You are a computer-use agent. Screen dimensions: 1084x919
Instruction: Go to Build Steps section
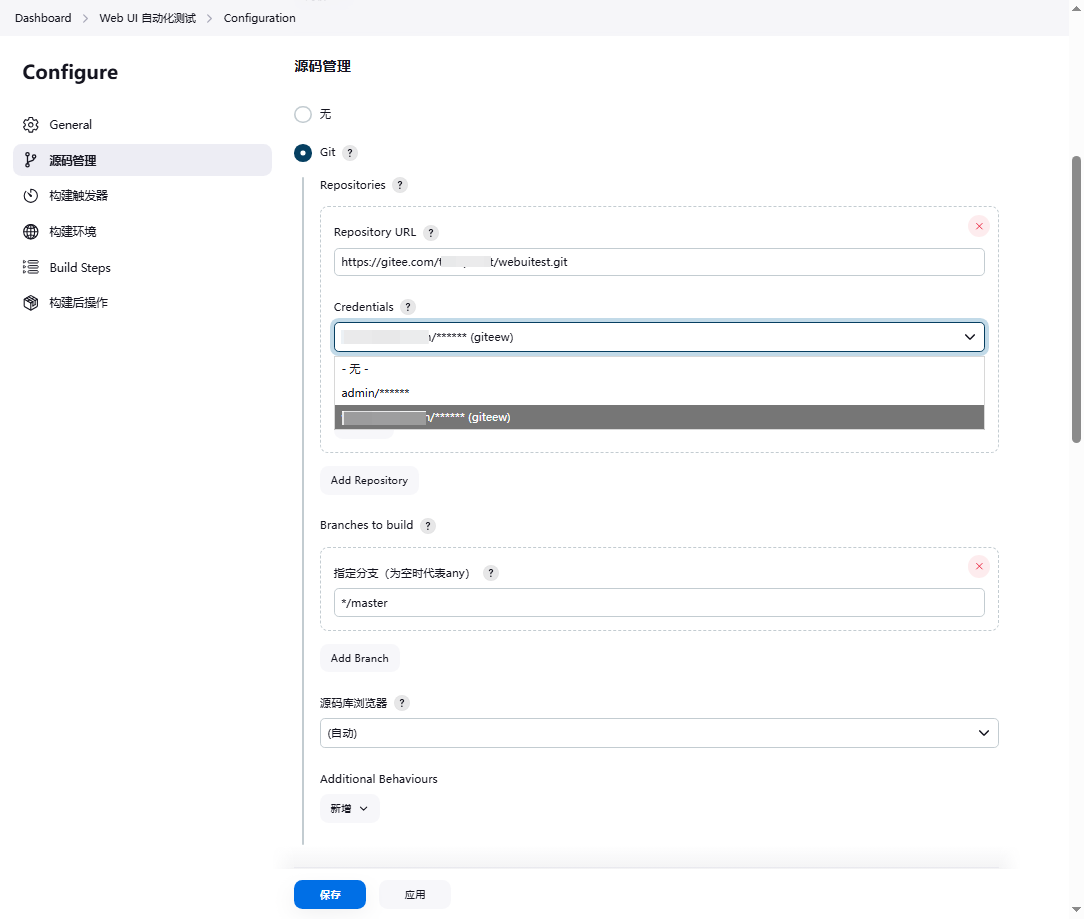click(142, 268)
